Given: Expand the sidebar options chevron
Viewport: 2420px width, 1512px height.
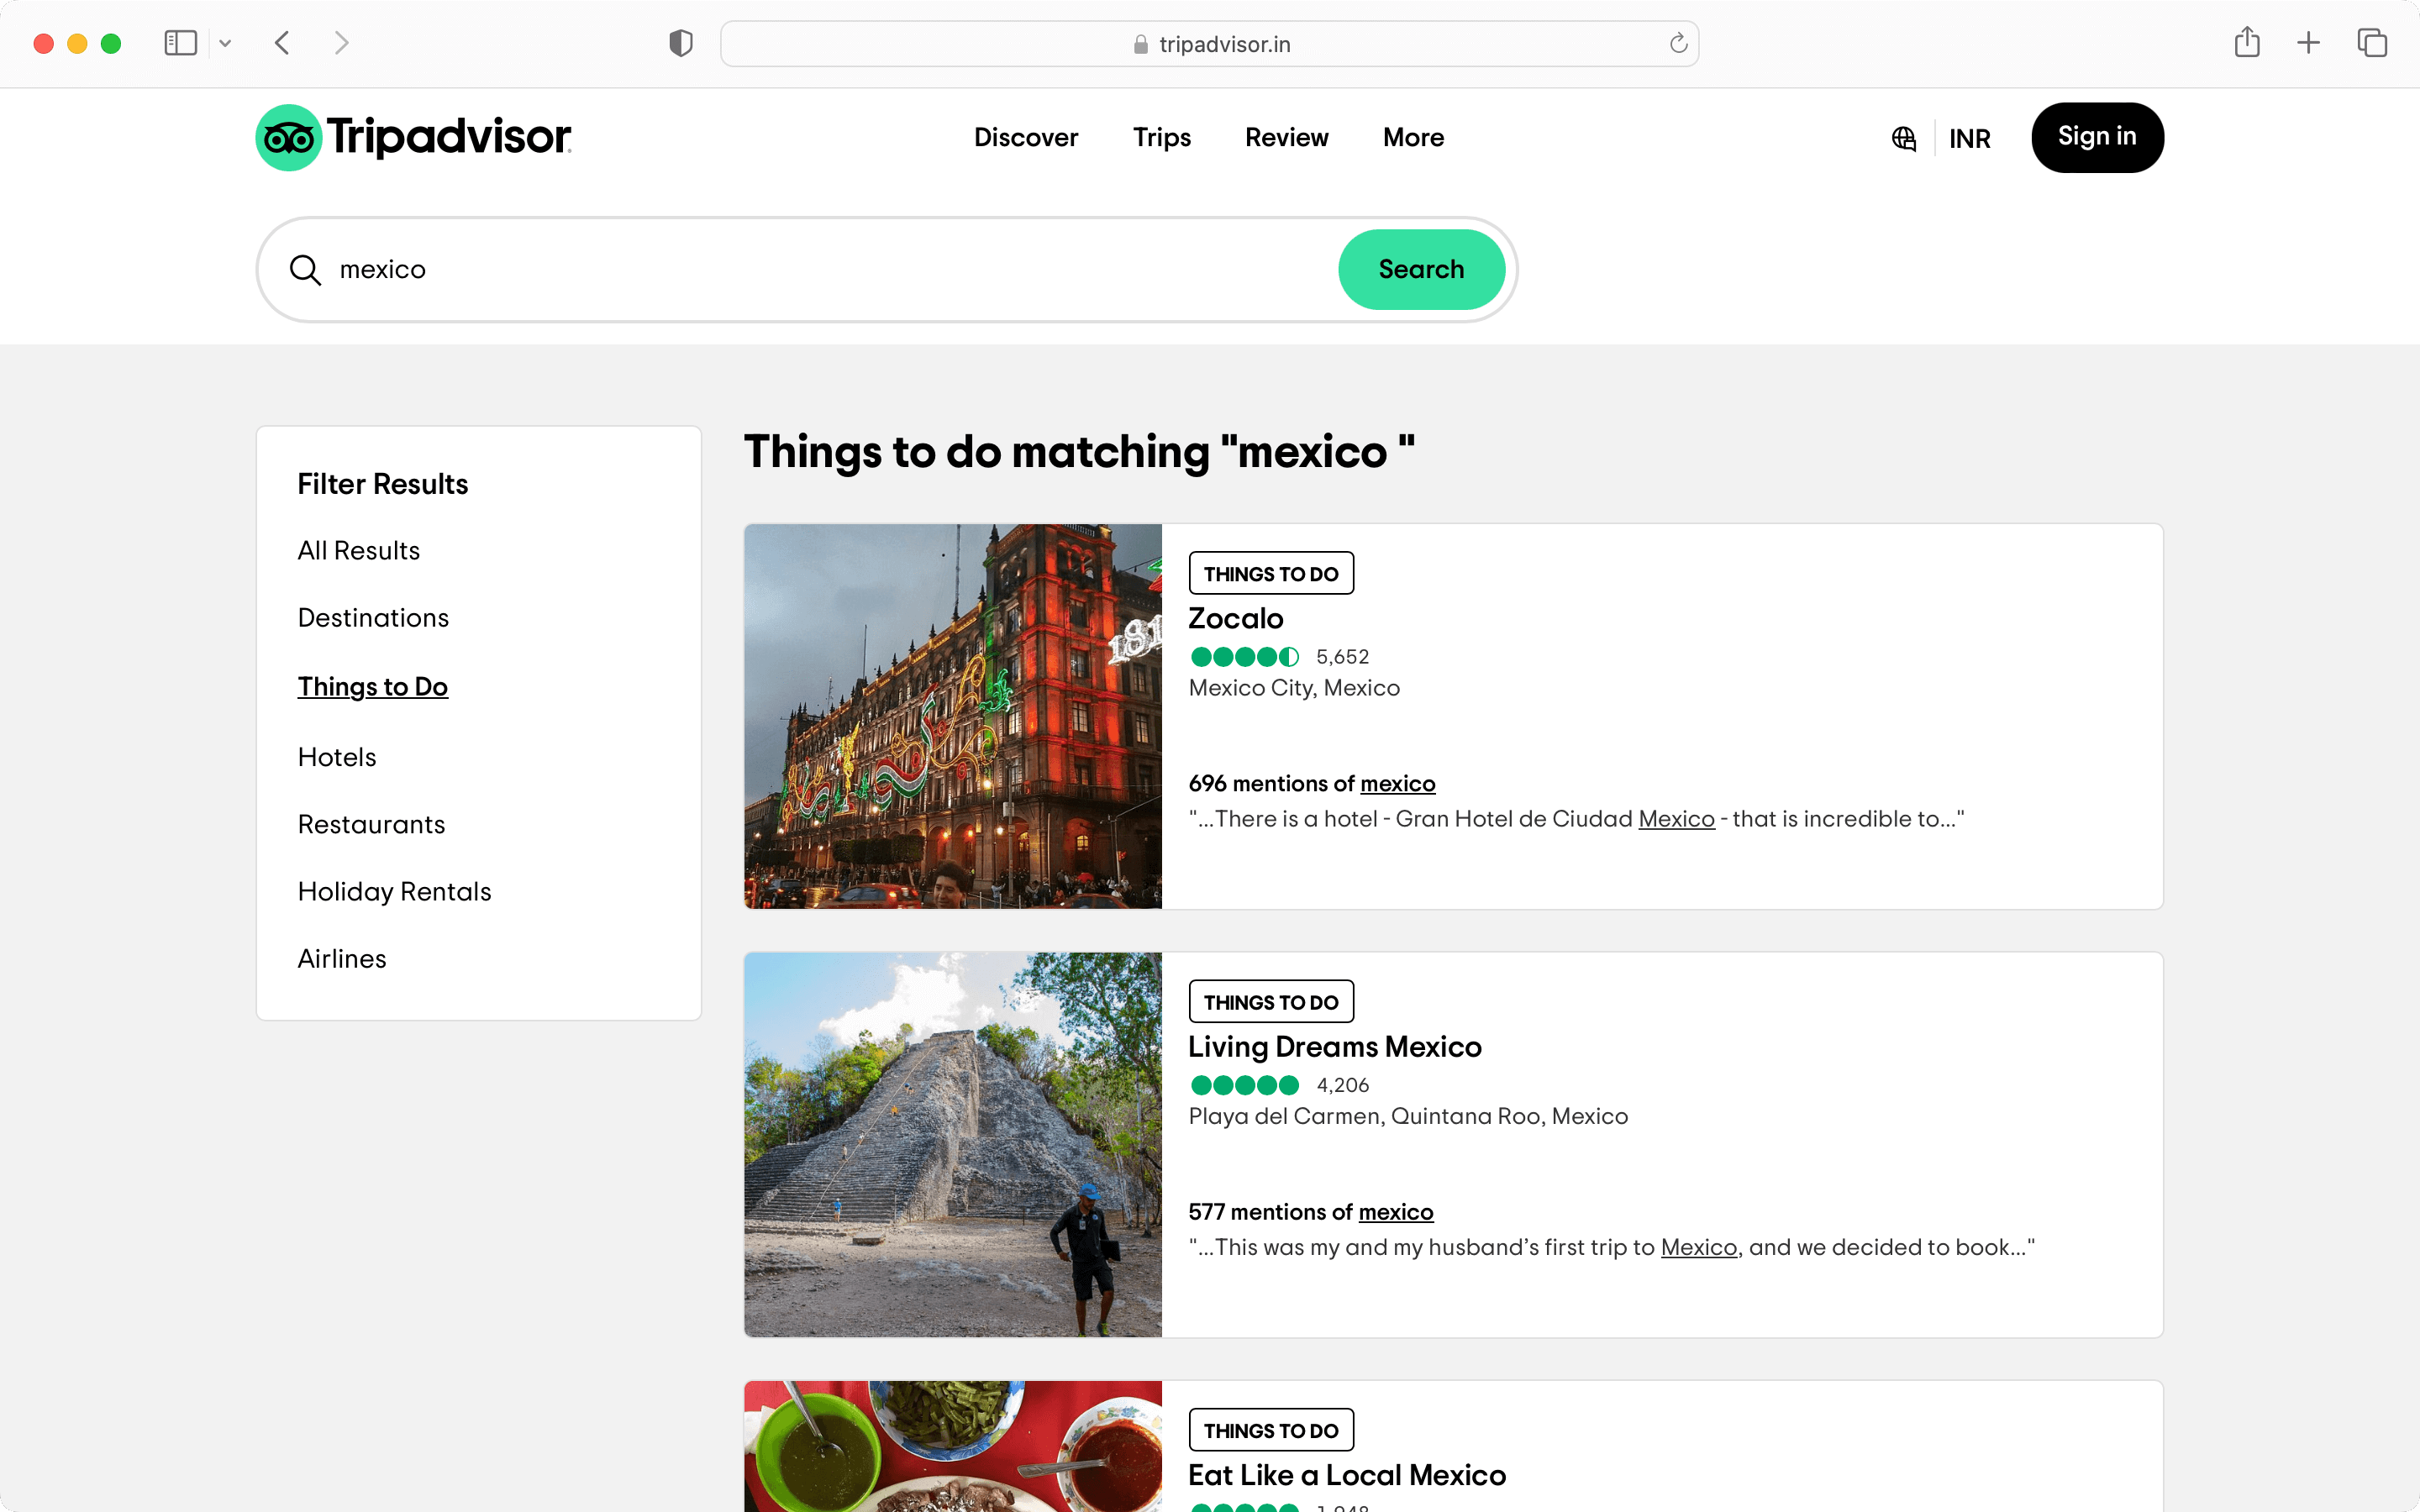Looking at the screenshot, I should pyautogui.click(x=225, y=43).
